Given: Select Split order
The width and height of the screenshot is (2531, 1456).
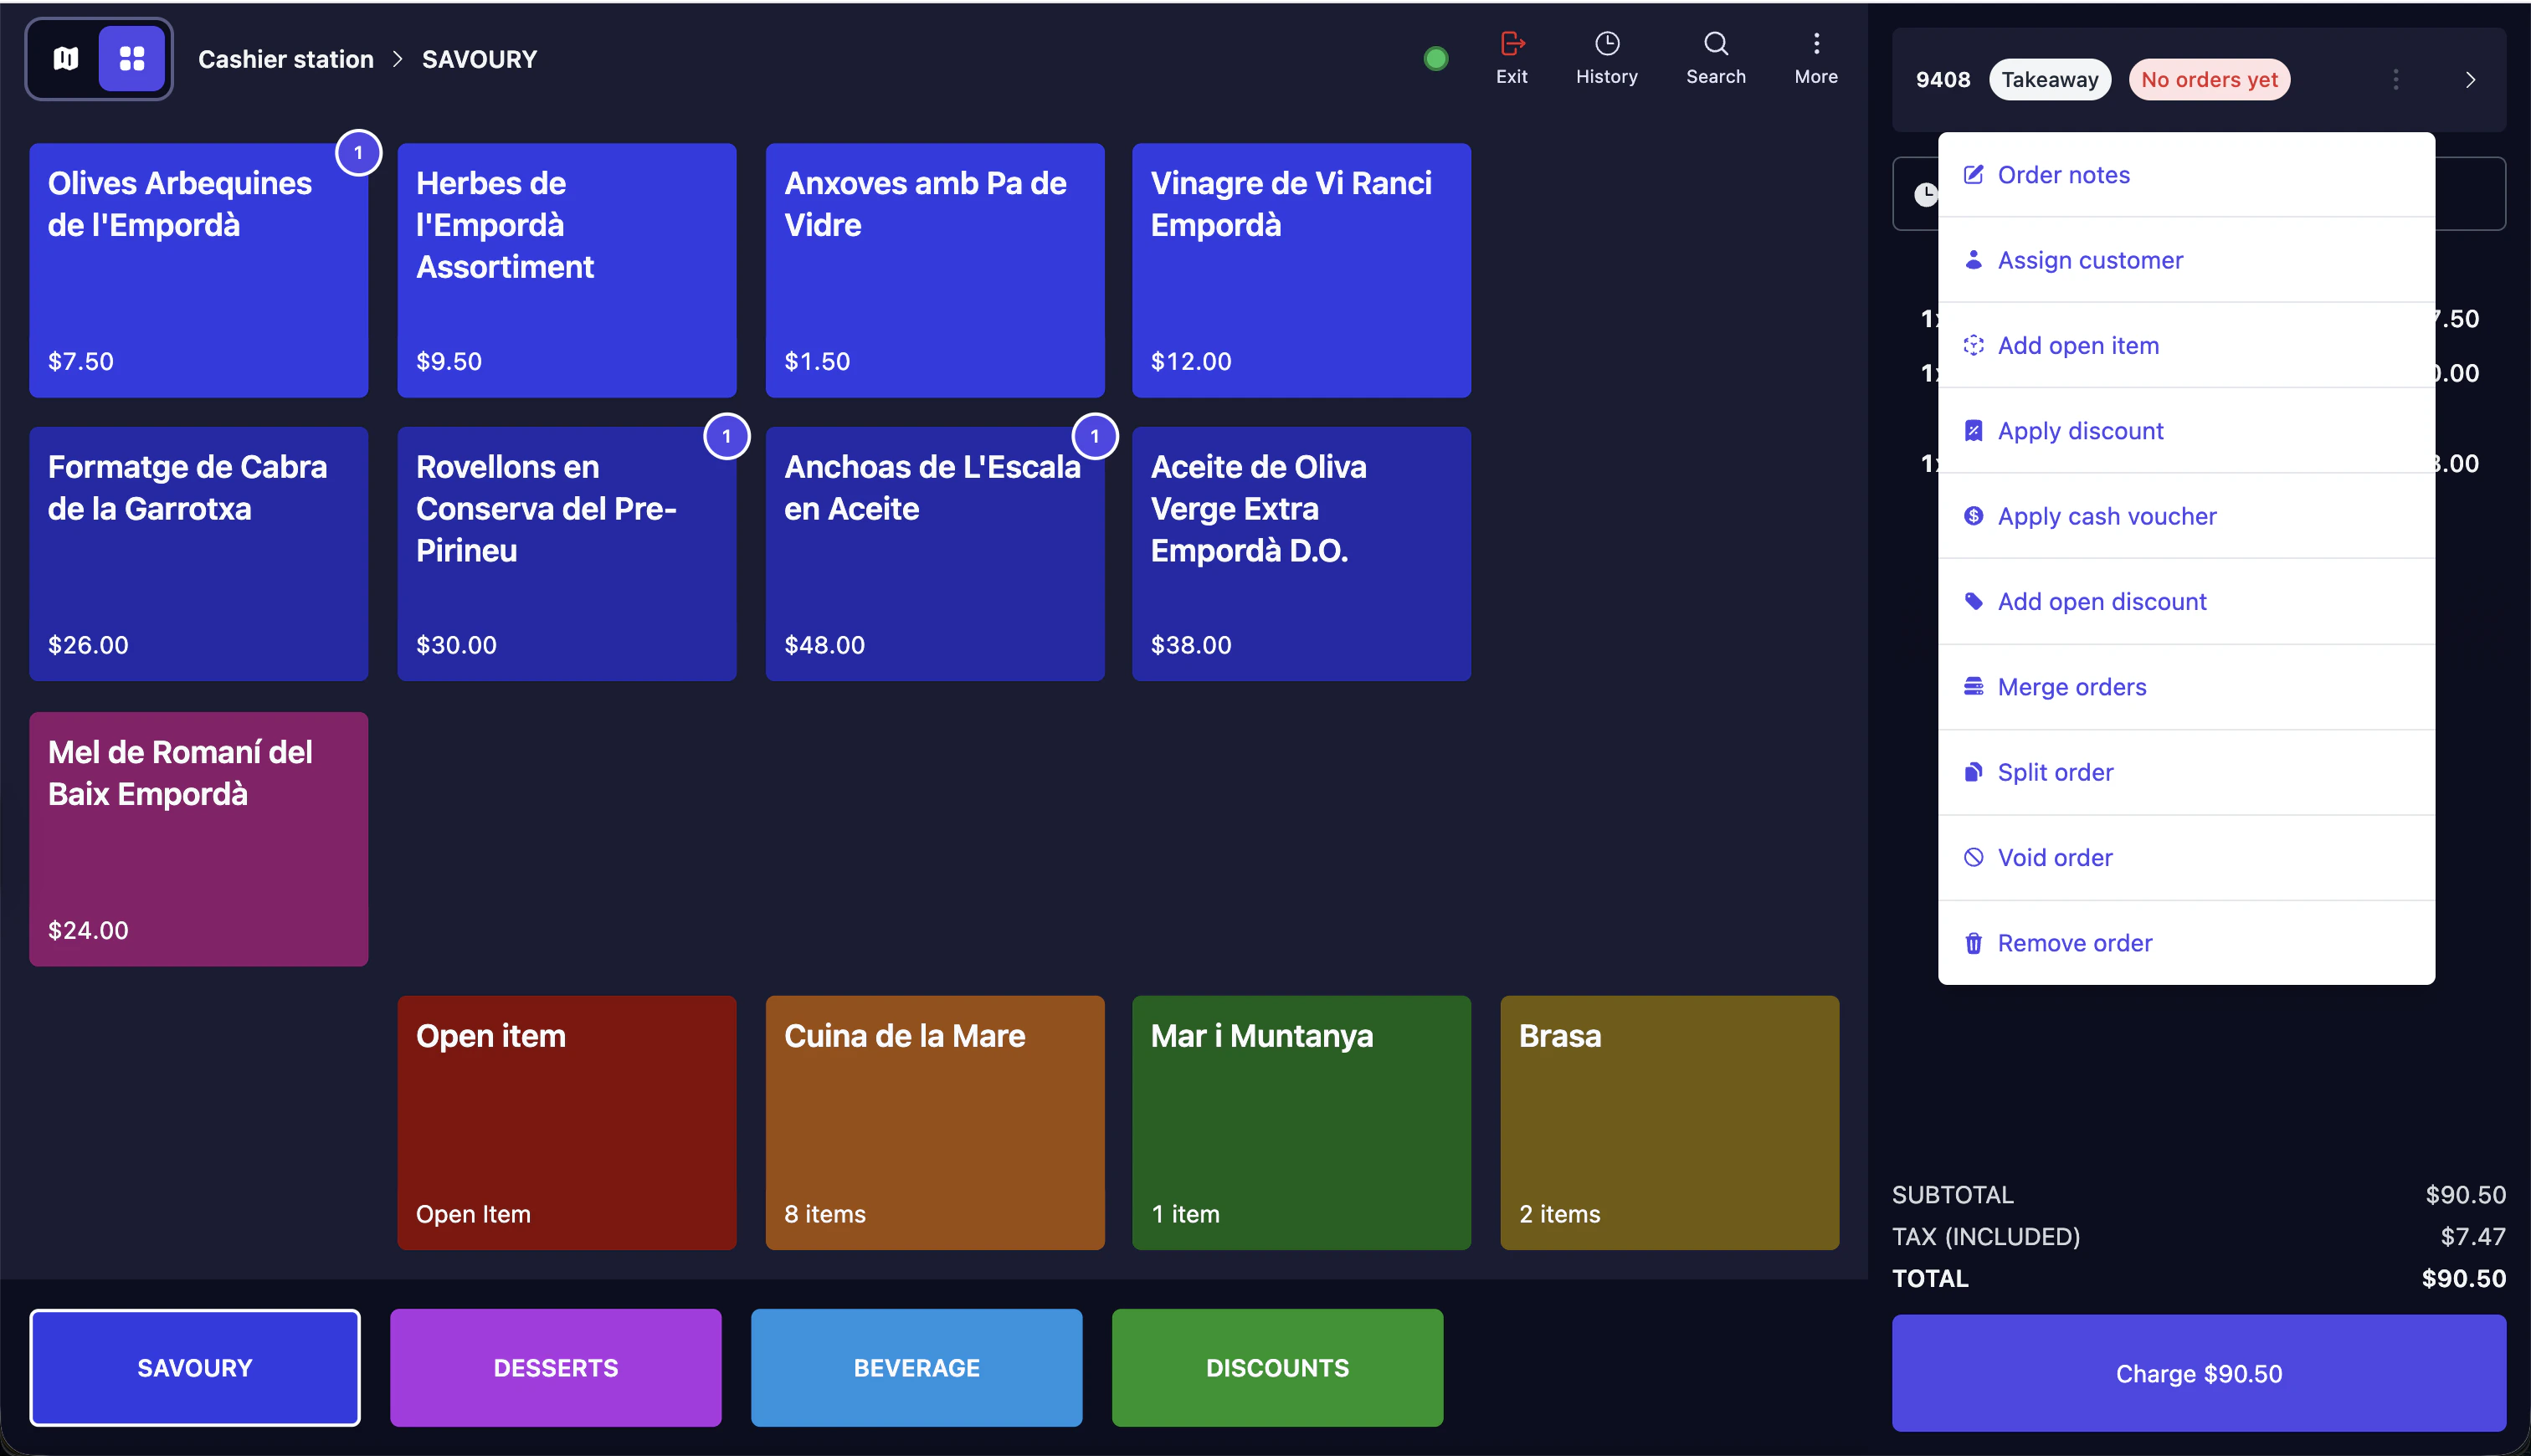Looking at the screenshot, I should pyautogui.click(x=2055, y=771).
